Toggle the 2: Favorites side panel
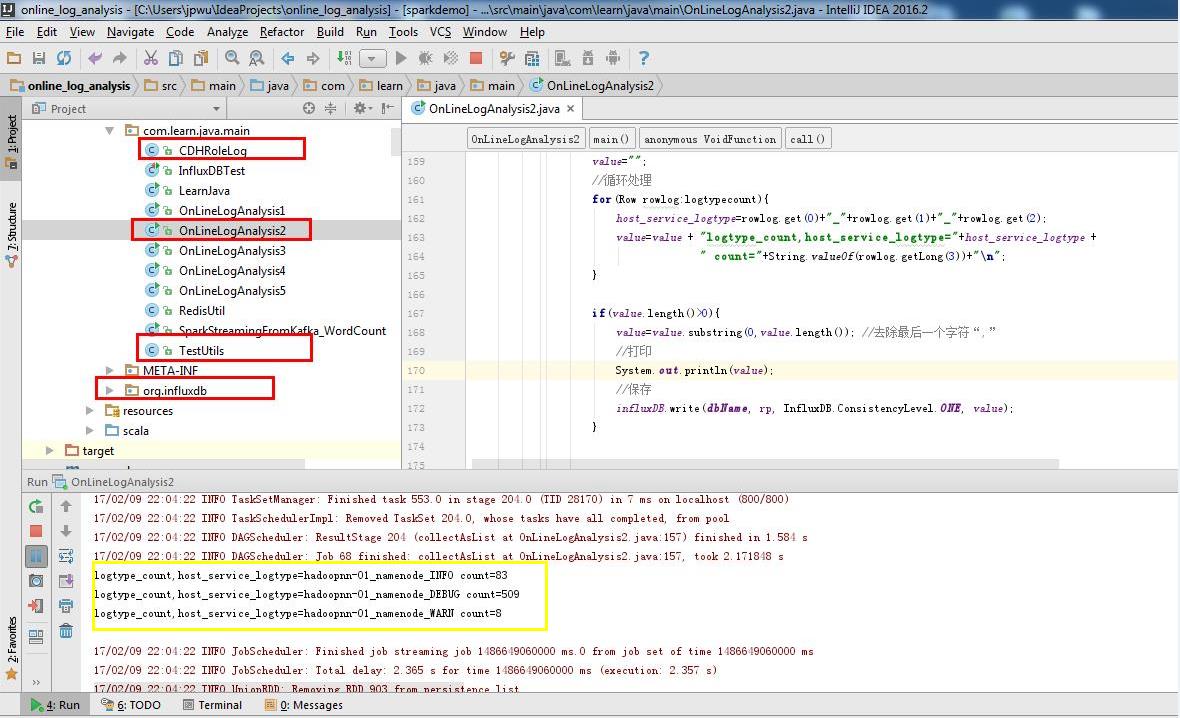This screenshot has height=718, width=1180. [x=11, y=649]
